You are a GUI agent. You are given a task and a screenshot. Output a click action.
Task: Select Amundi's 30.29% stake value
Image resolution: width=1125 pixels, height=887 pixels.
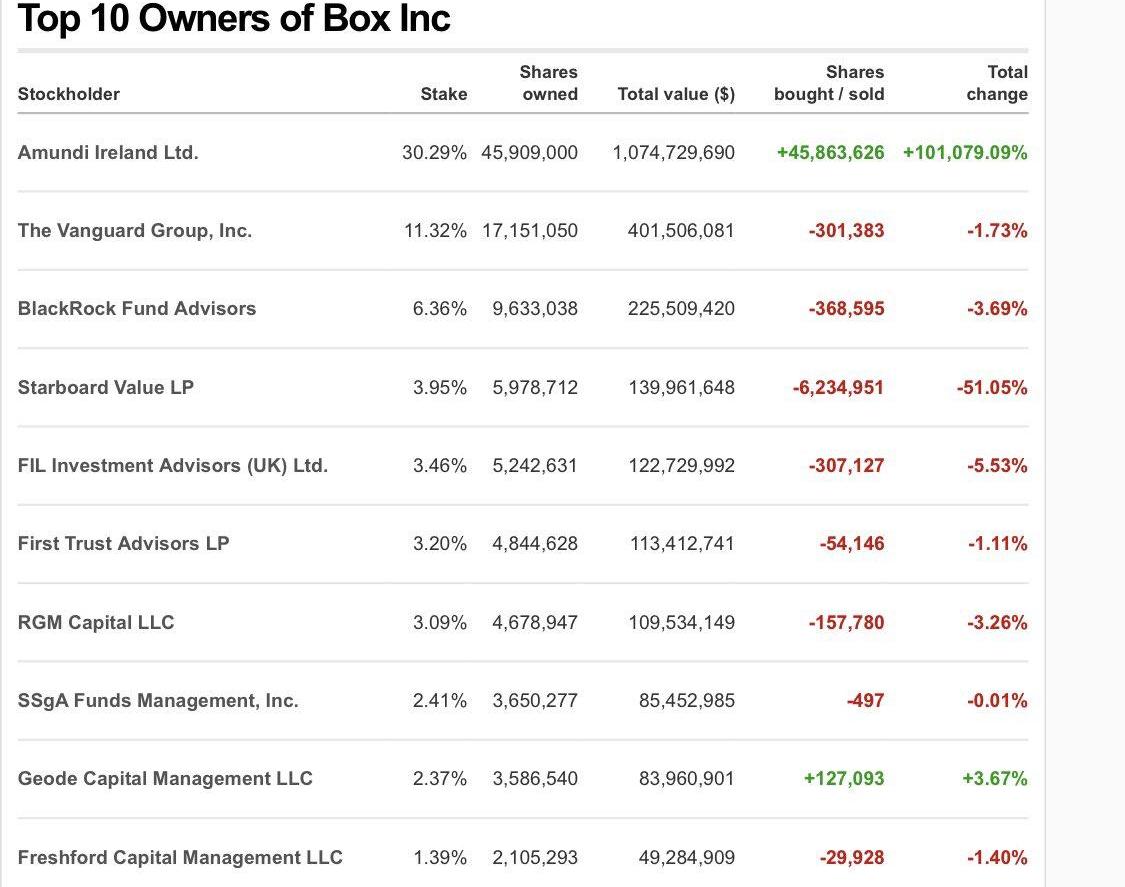coord(434,153)
